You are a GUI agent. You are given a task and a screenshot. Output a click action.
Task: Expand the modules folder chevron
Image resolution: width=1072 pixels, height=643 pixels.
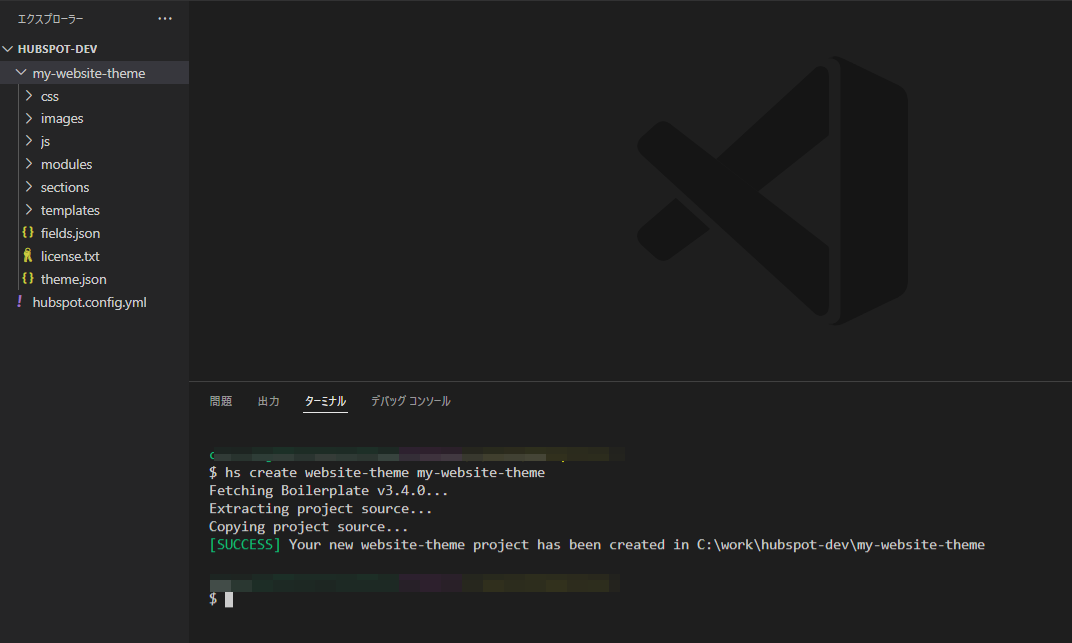point(29,164)
